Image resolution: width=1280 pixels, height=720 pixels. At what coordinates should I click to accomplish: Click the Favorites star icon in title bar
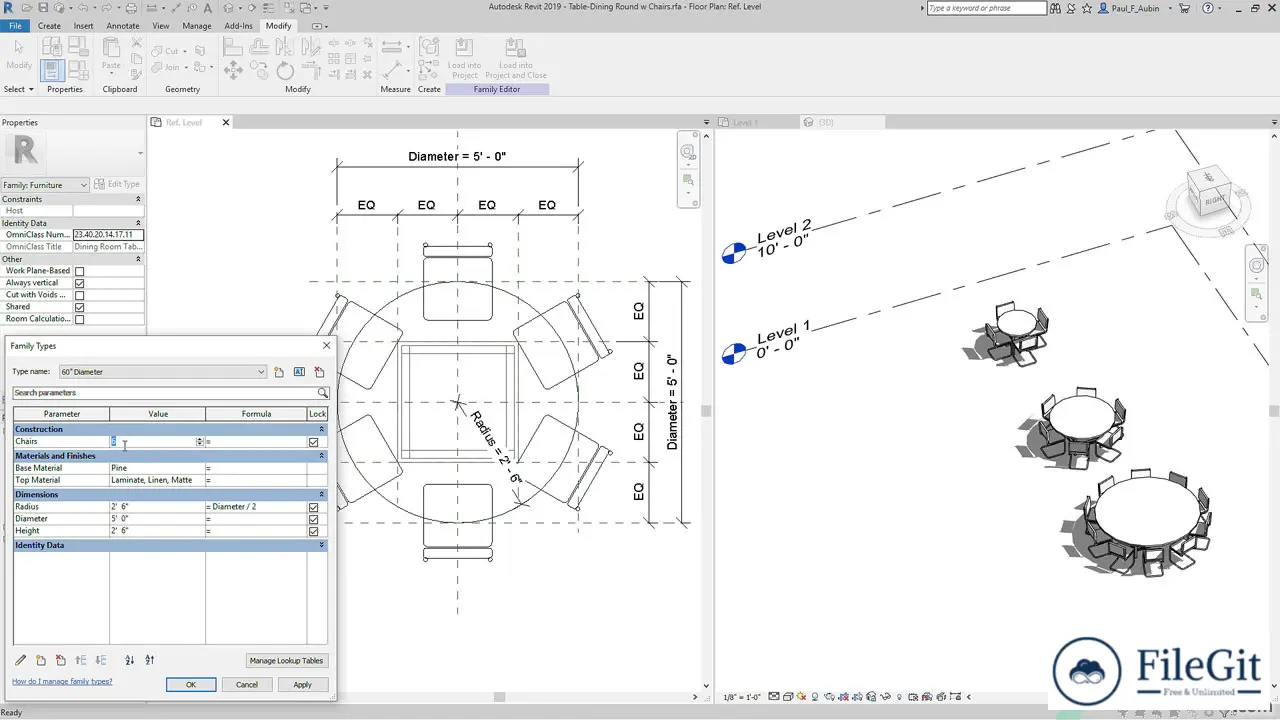(1085, 8)
